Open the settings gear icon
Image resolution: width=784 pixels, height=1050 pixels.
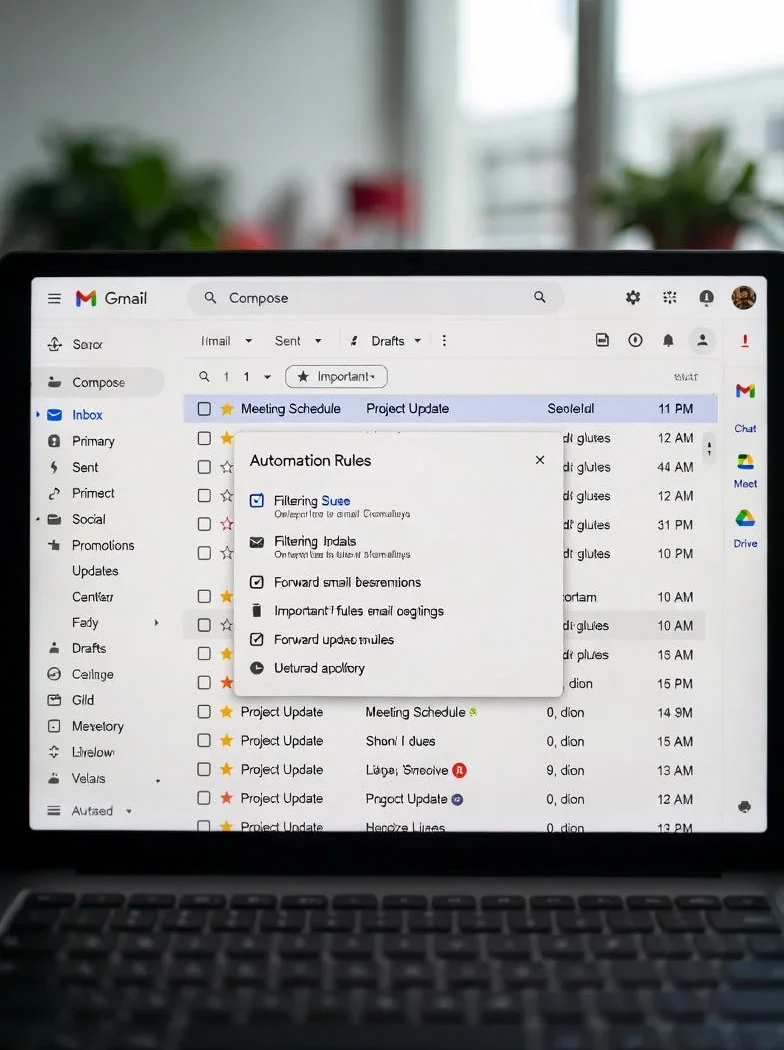[x=633, y=297]
